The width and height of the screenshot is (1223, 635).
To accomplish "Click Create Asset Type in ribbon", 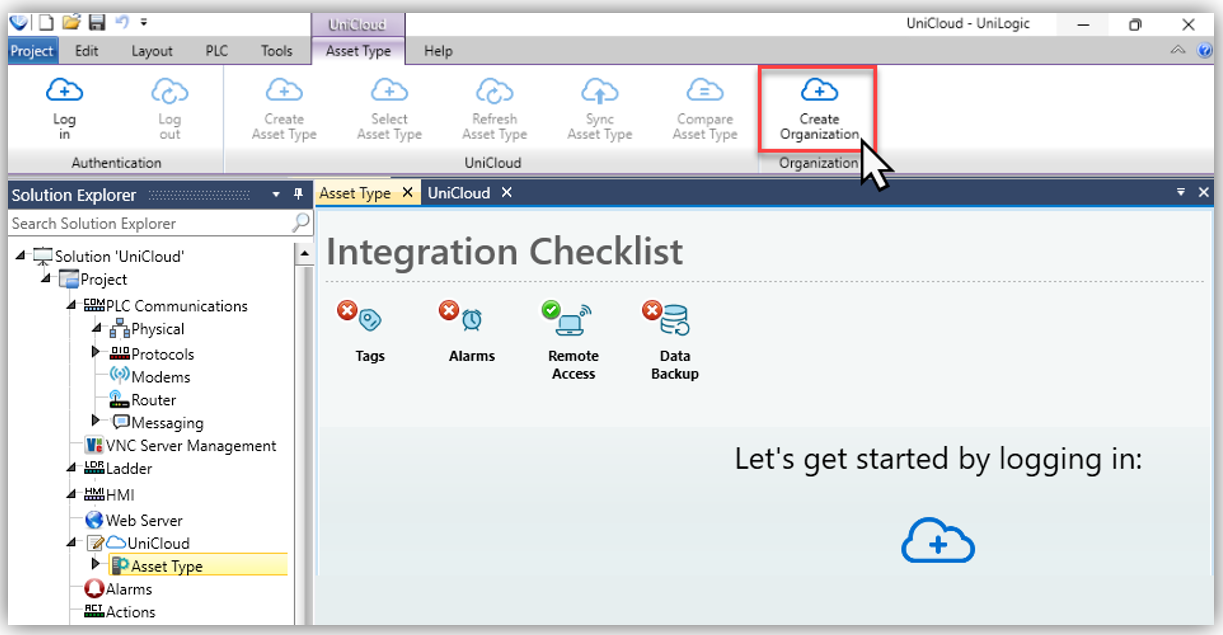I will click(x=284, y=110).
